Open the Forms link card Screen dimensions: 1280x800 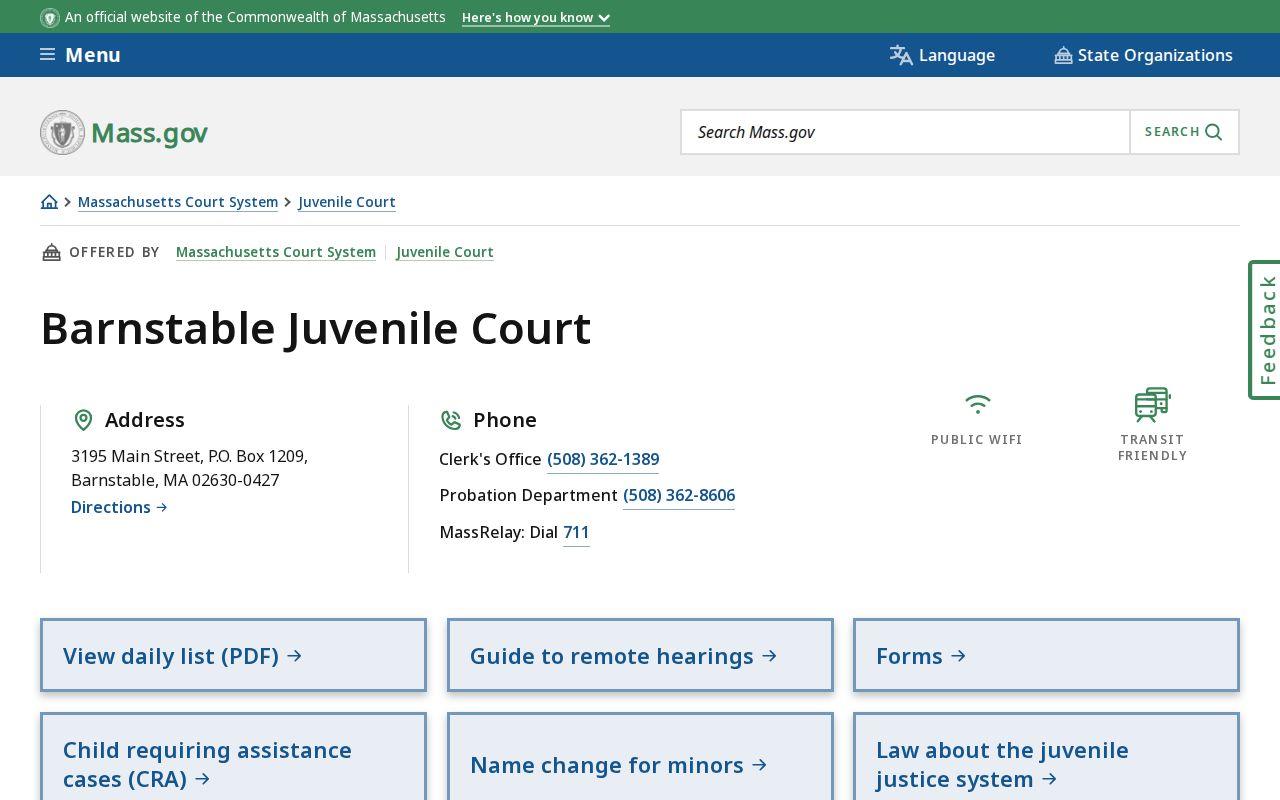pyautogui.click(x=1046, y=655)
